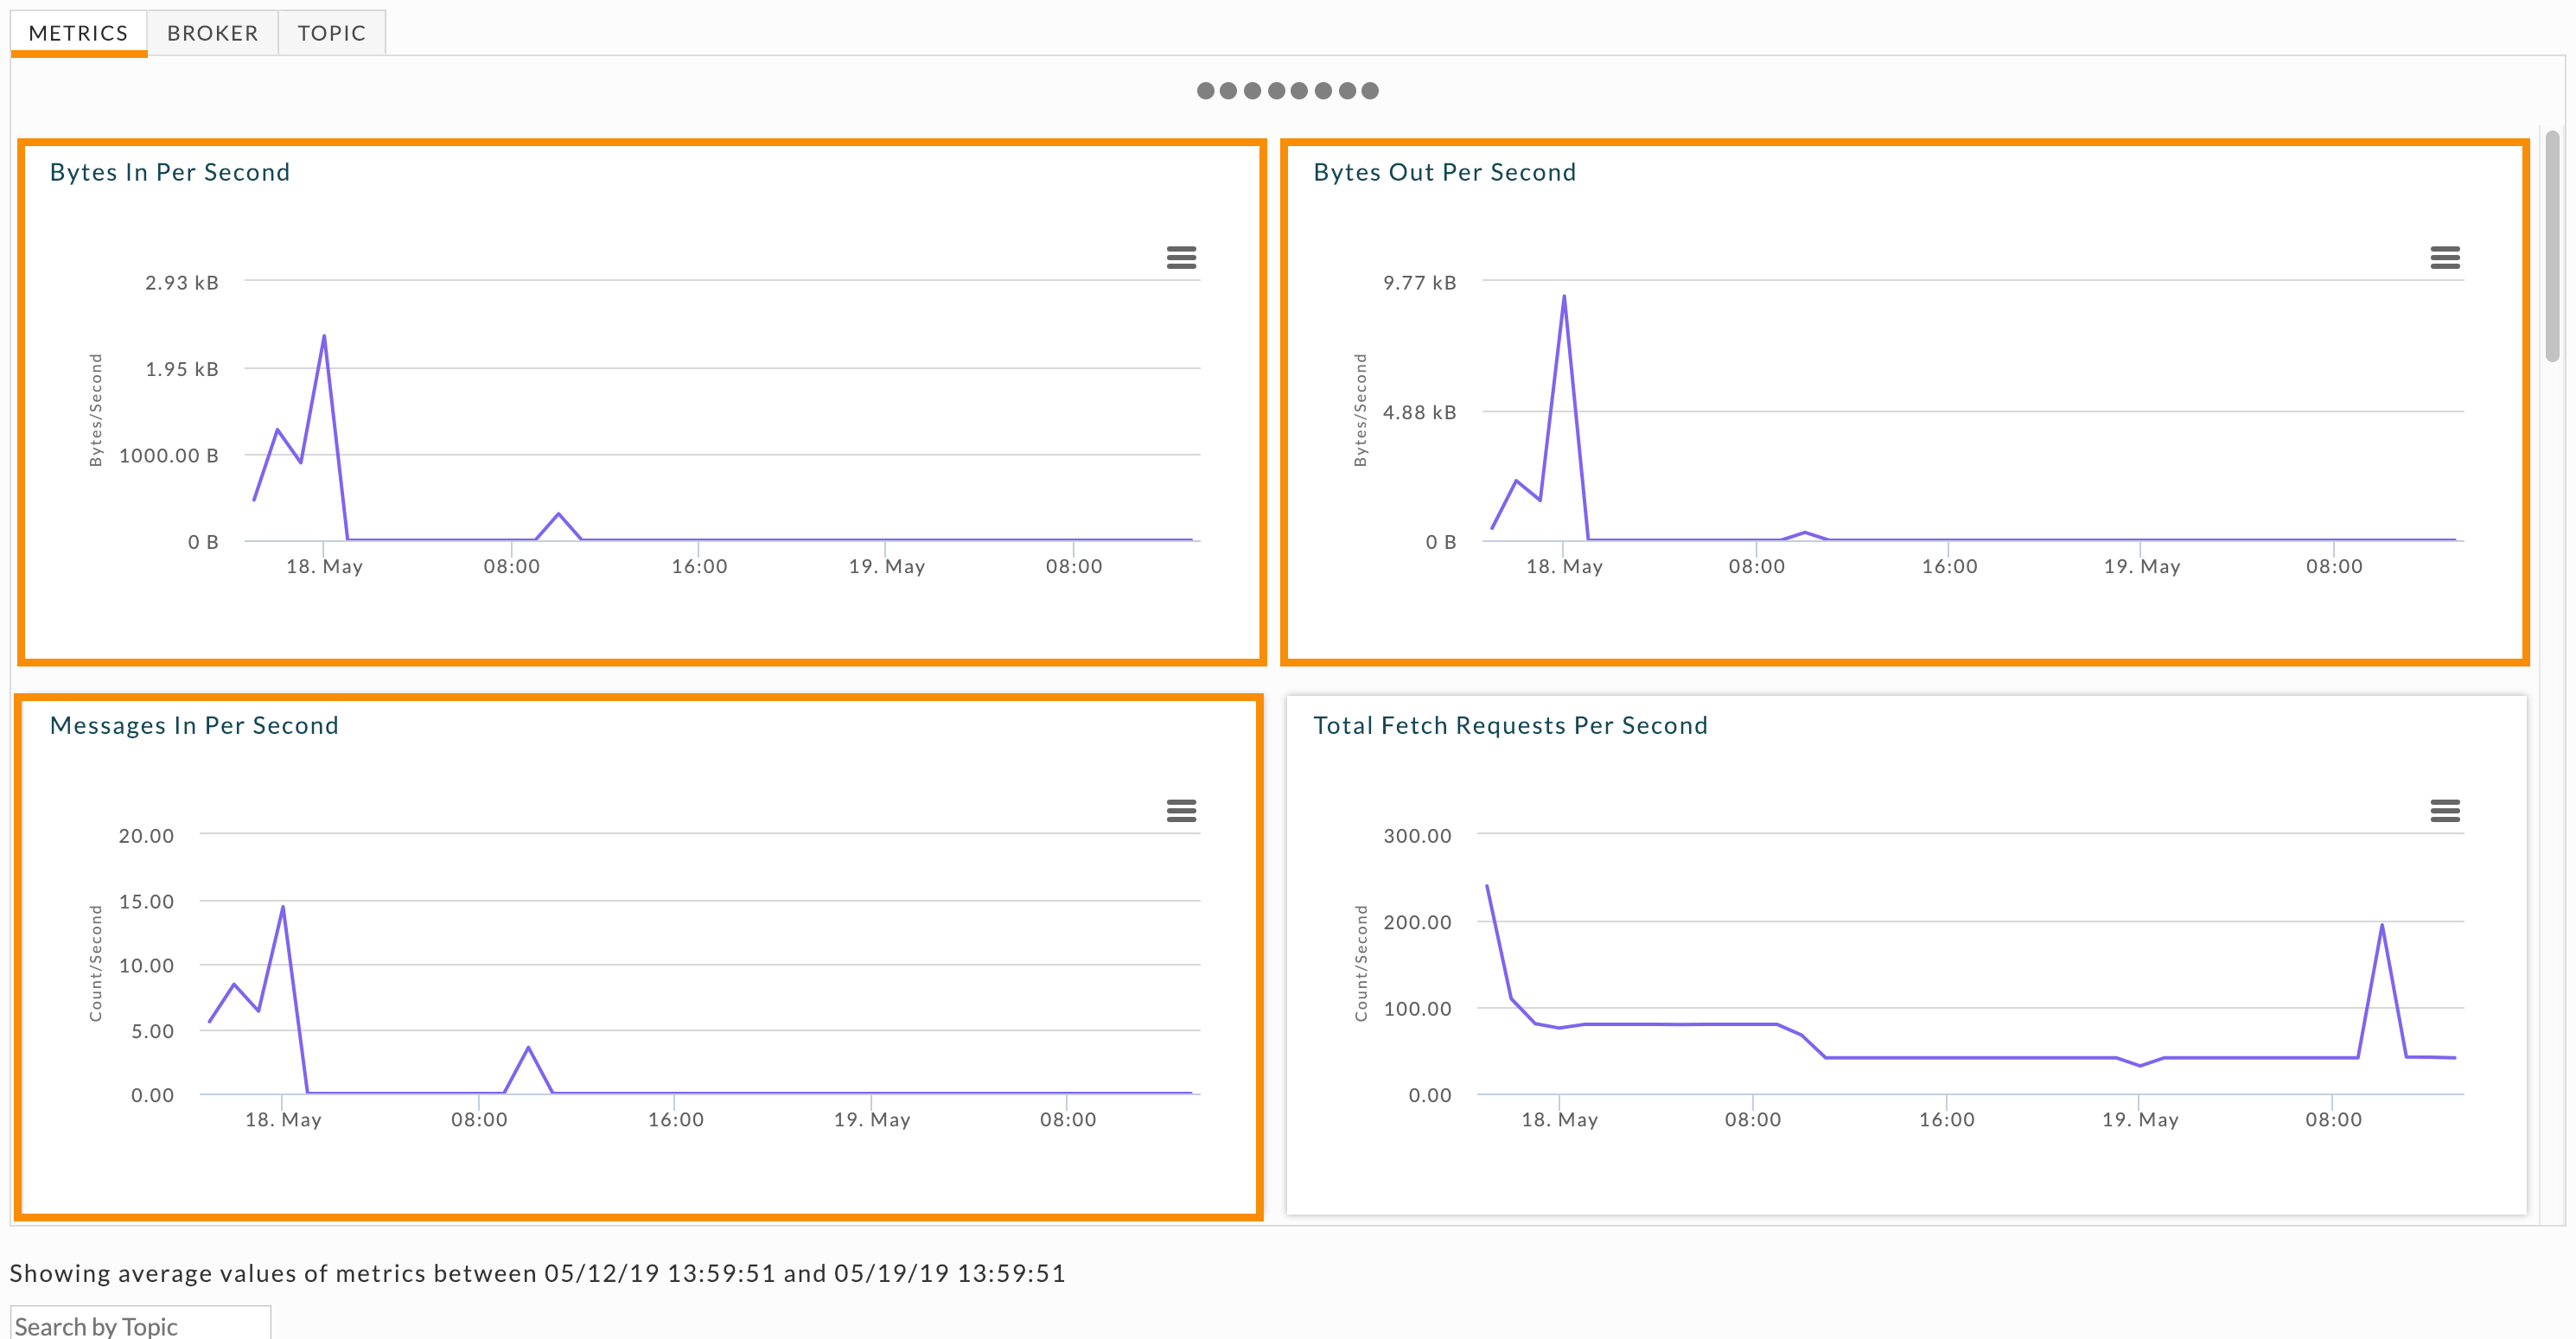This screenshot has width=2576, height=1339.
Task: Click the 9.77 kB axis label
Action: (1419, 283)
